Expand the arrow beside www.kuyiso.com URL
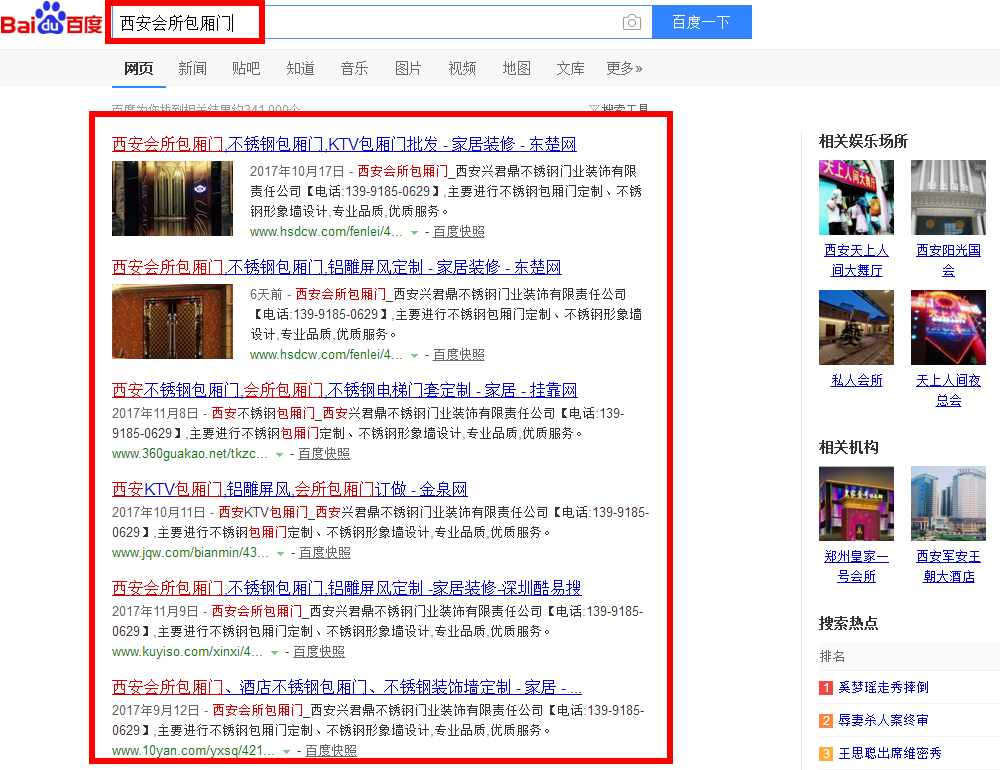This screenshot has height=770, width=1000. (x=275, y=652)
